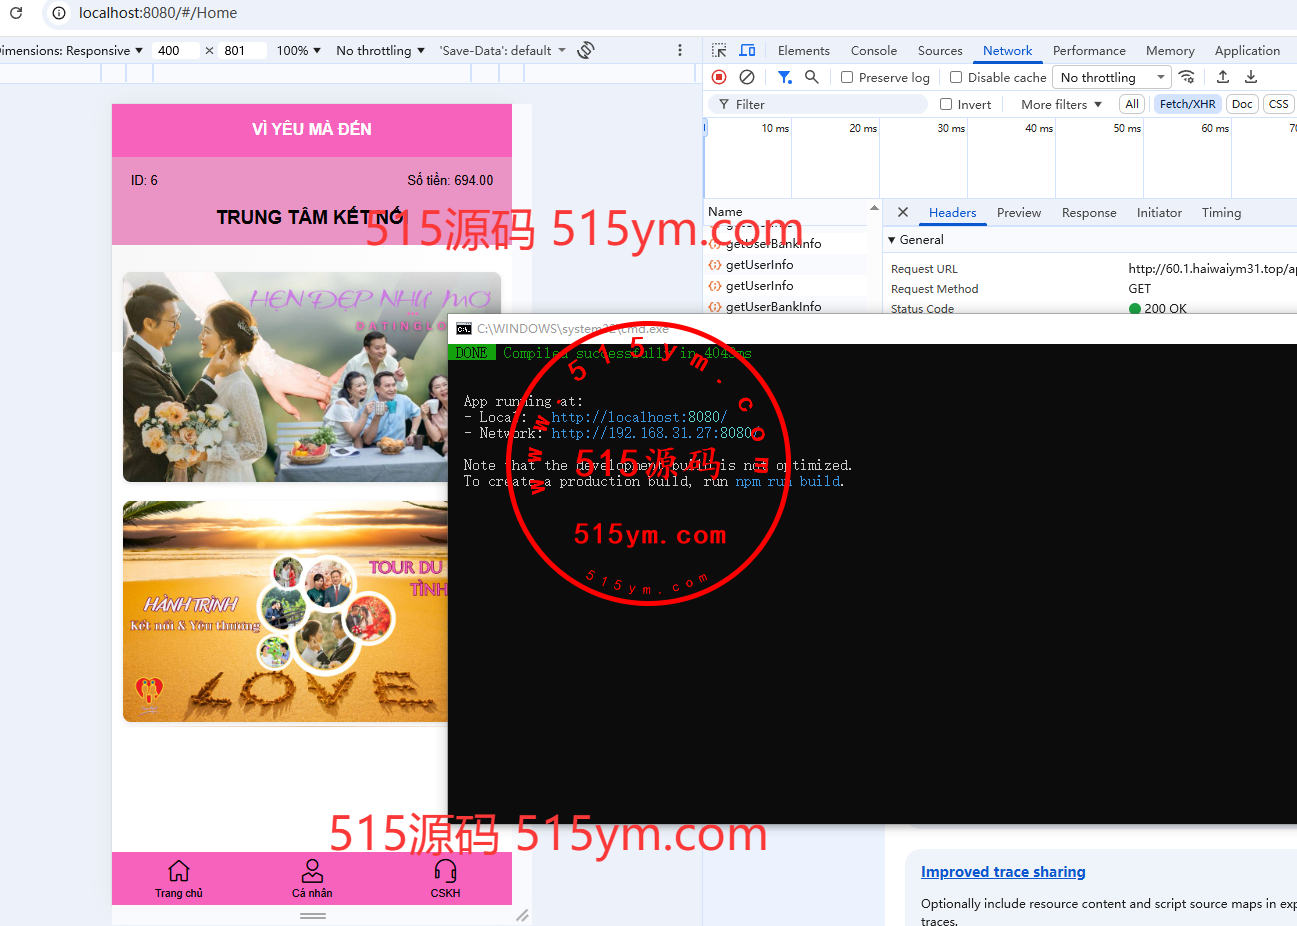Image resolution: width=1297 pixels, height=926 pixels.
Task: Click the CSKH headset support icon
Action: tap(445, 871)
